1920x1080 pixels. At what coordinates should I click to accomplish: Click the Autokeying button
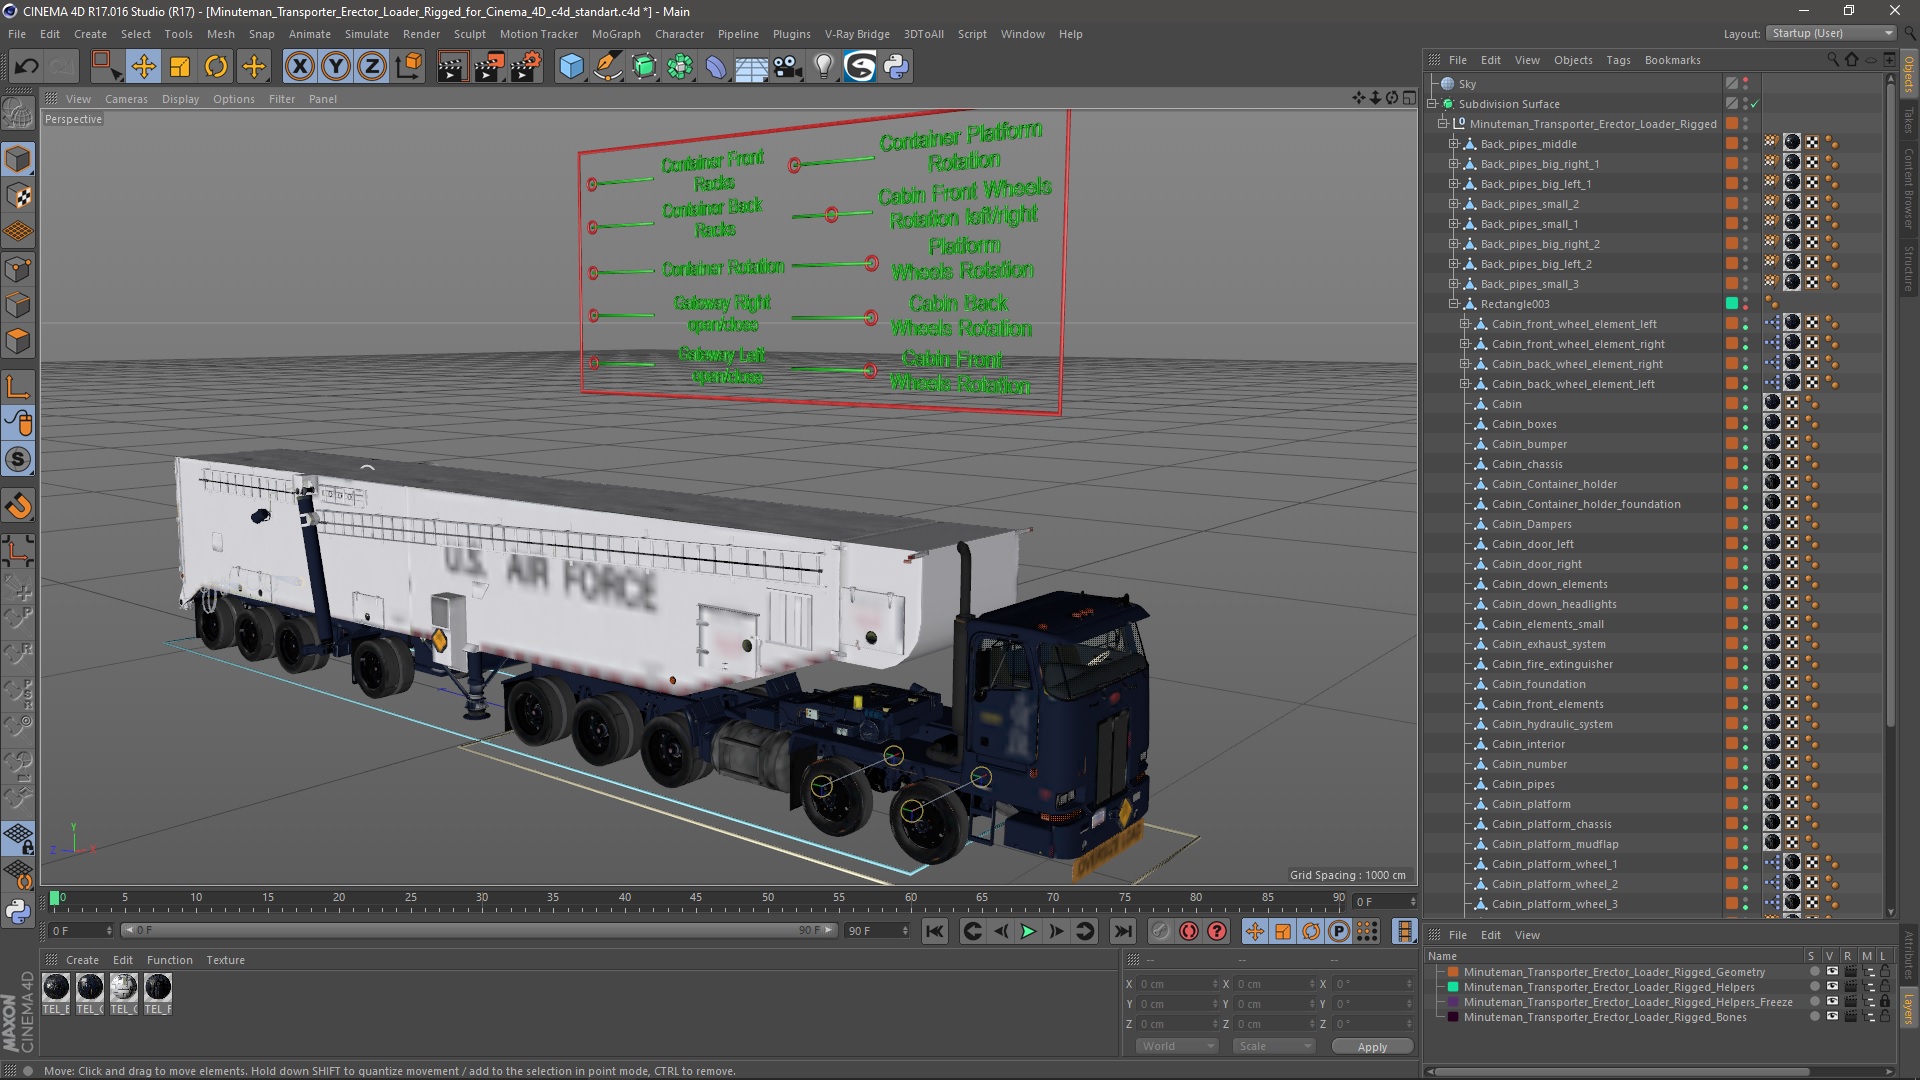pyautogui.click(x=1189, y=931)
